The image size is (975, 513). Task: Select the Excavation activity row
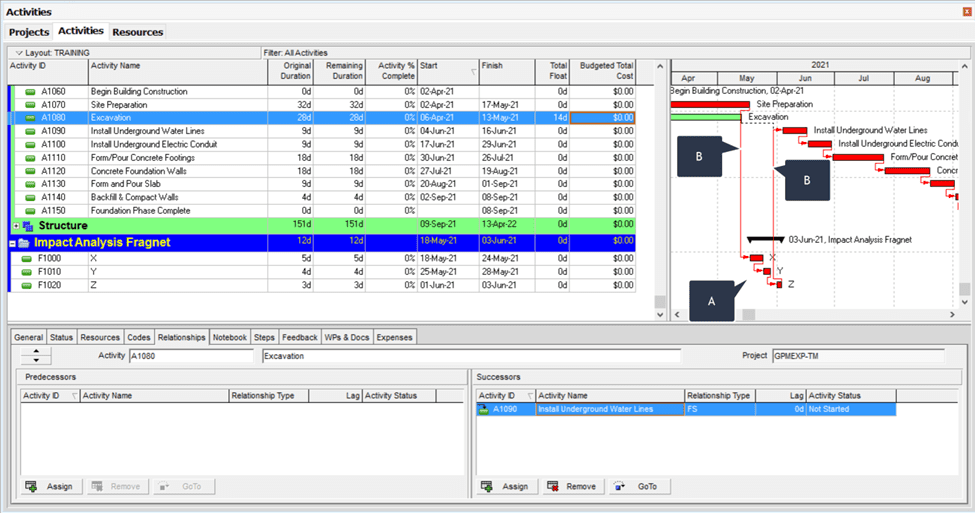pyautogui.click(x=321, y=118)
